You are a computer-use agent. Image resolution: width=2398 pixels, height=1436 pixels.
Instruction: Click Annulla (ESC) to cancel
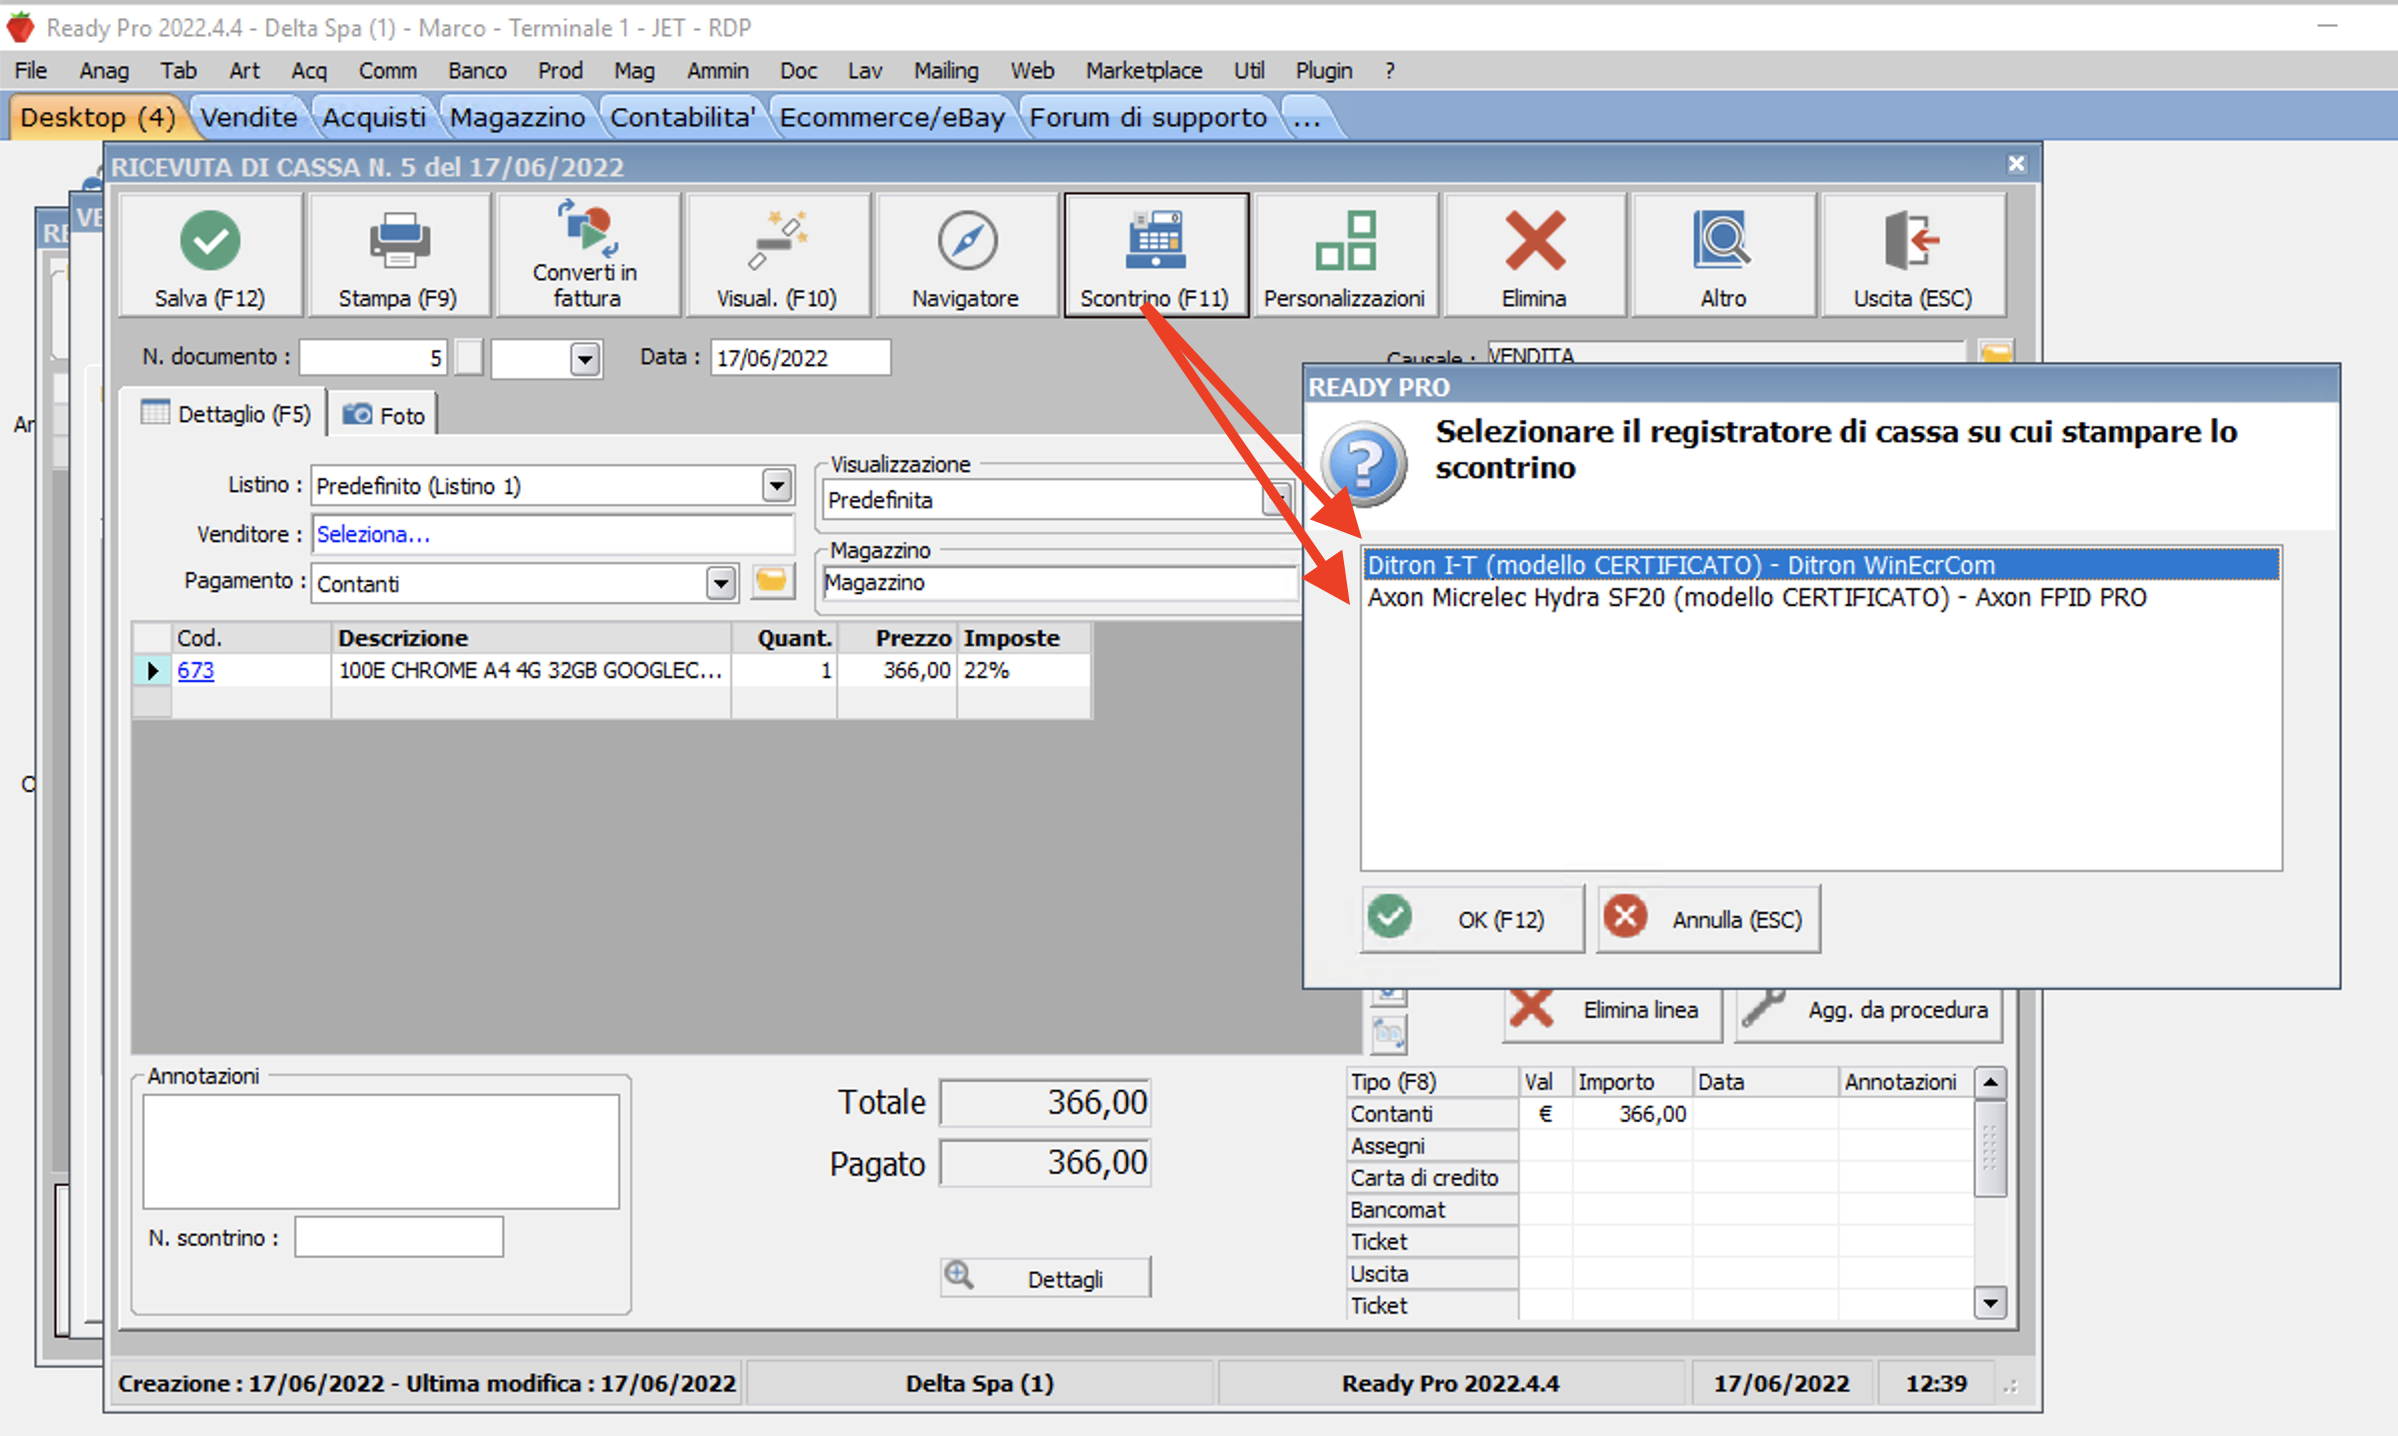coord(1709,919)
